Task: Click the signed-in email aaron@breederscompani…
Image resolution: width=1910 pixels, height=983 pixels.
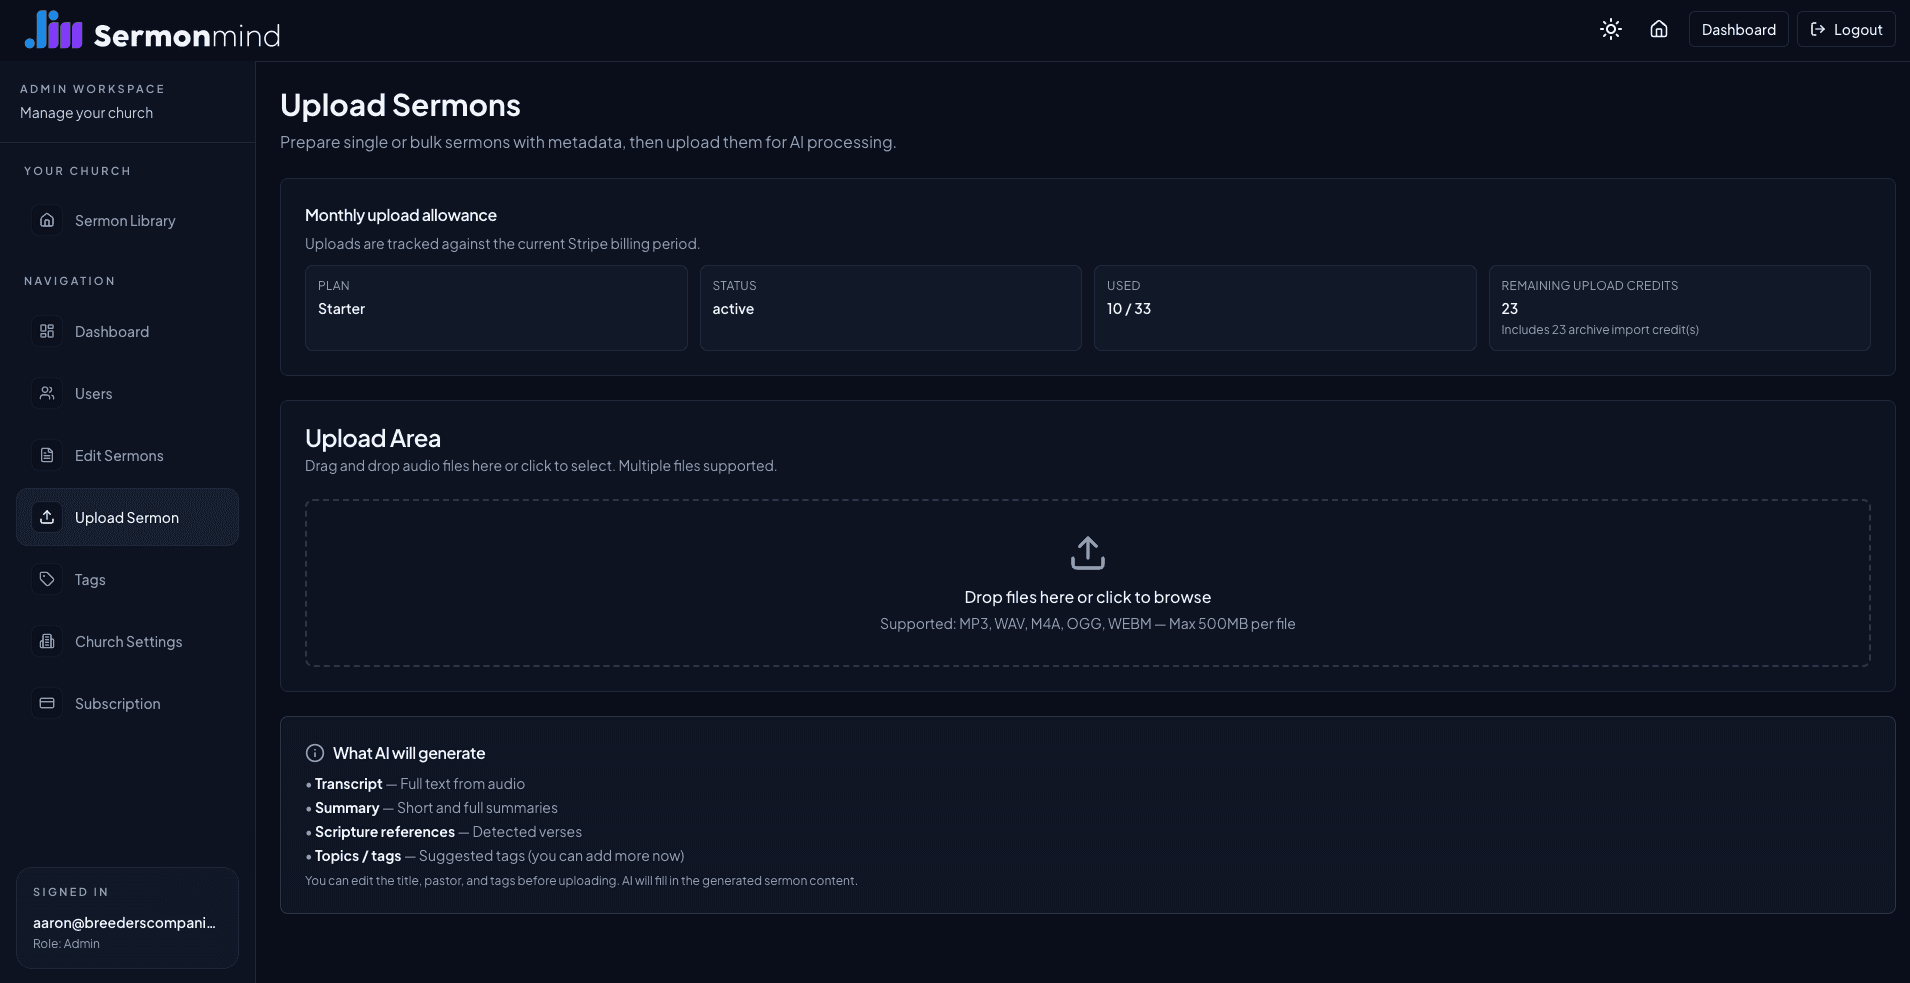Action: click(124, 922)
